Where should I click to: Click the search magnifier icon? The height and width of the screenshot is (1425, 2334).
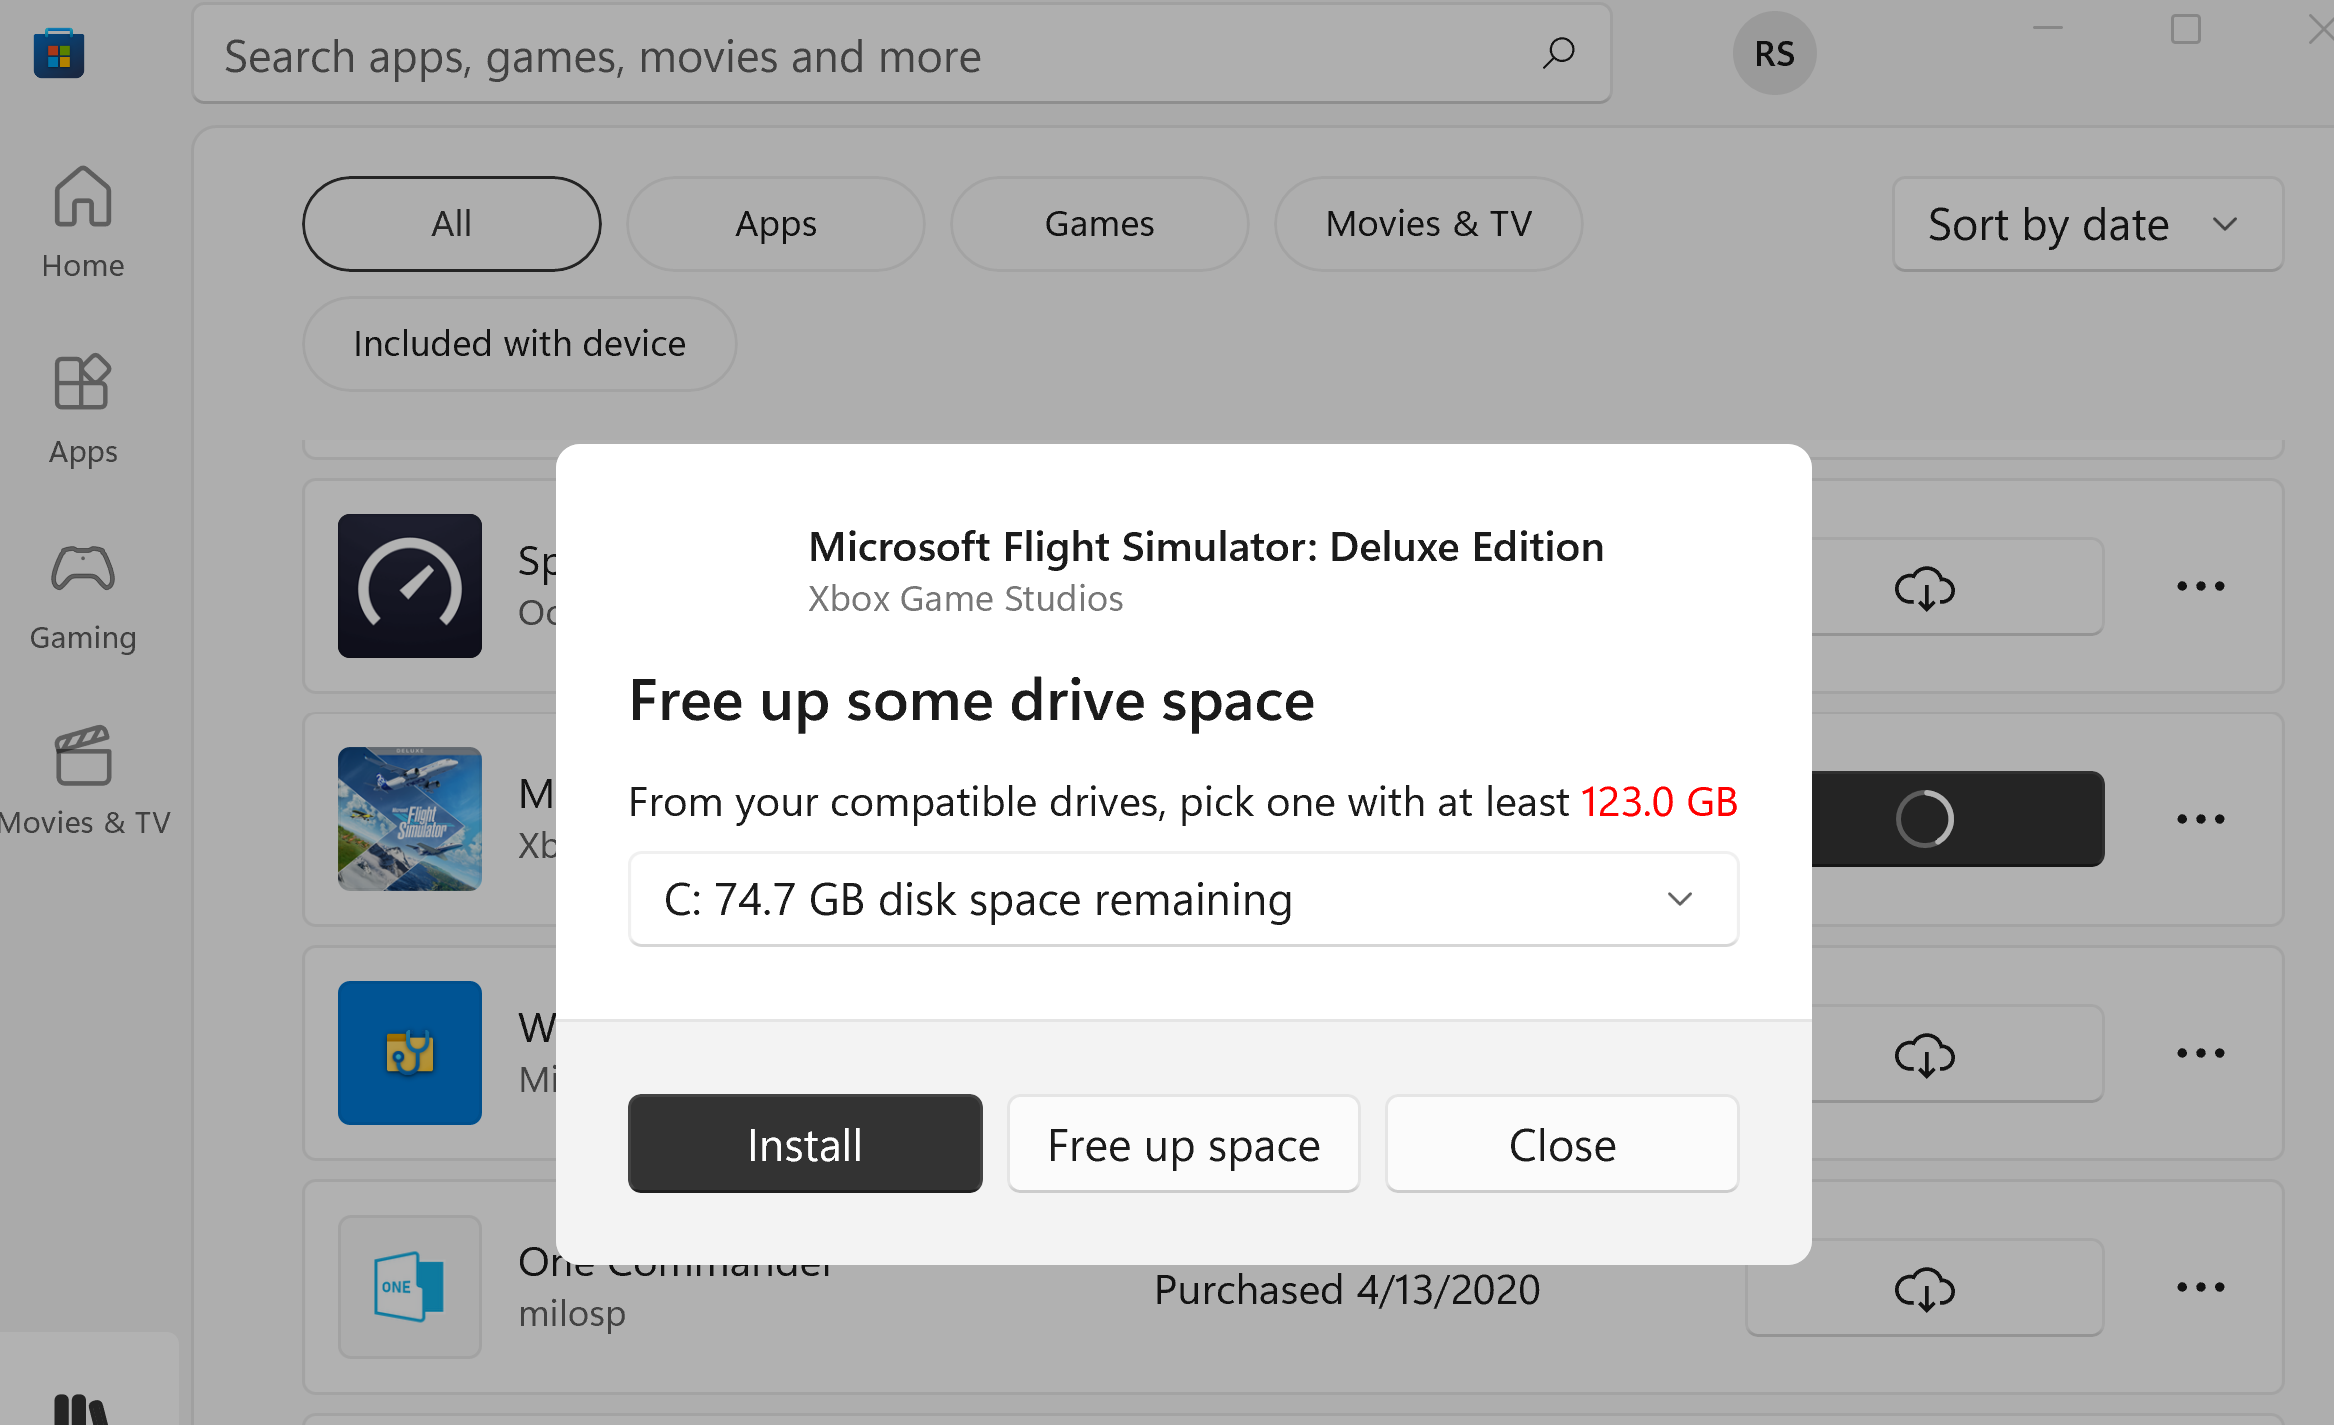point(1558,54)
